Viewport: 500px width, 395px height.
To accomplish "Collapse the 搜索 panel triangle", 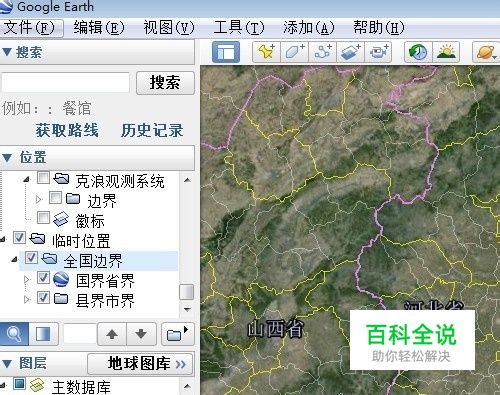I will 7,52.
